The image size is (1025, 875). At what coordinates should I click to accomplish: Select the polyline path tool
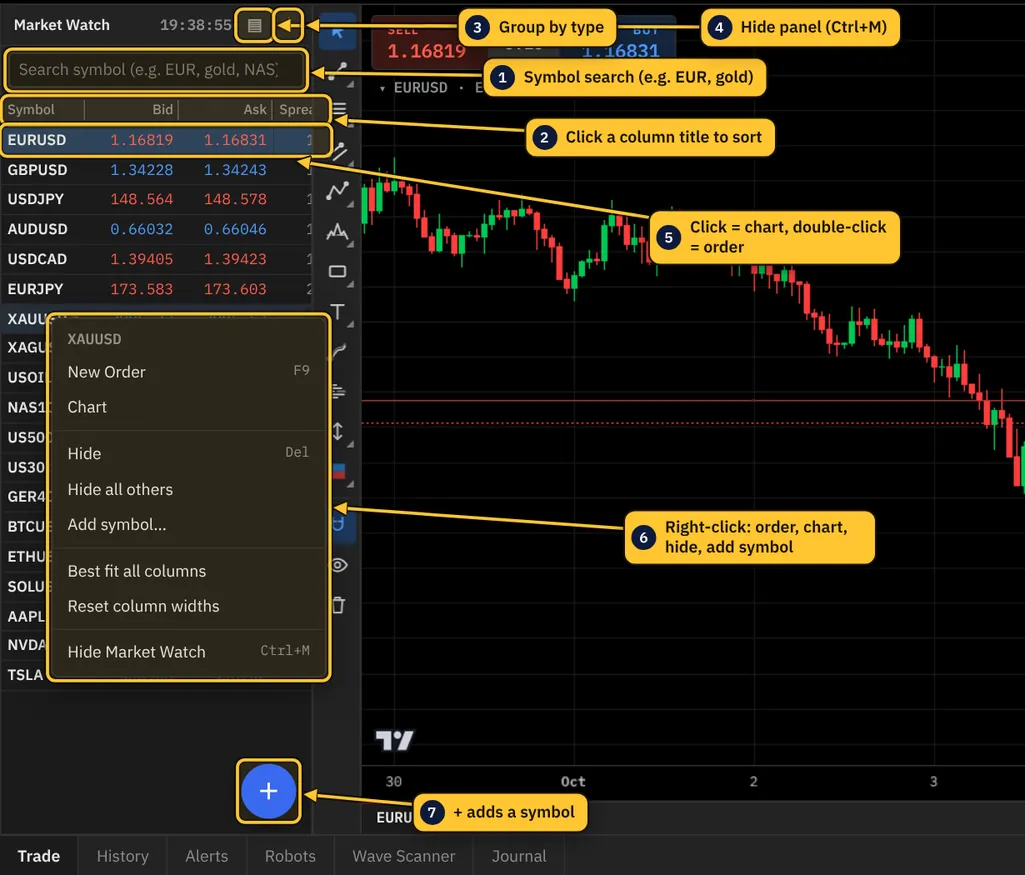pos(337,191)
